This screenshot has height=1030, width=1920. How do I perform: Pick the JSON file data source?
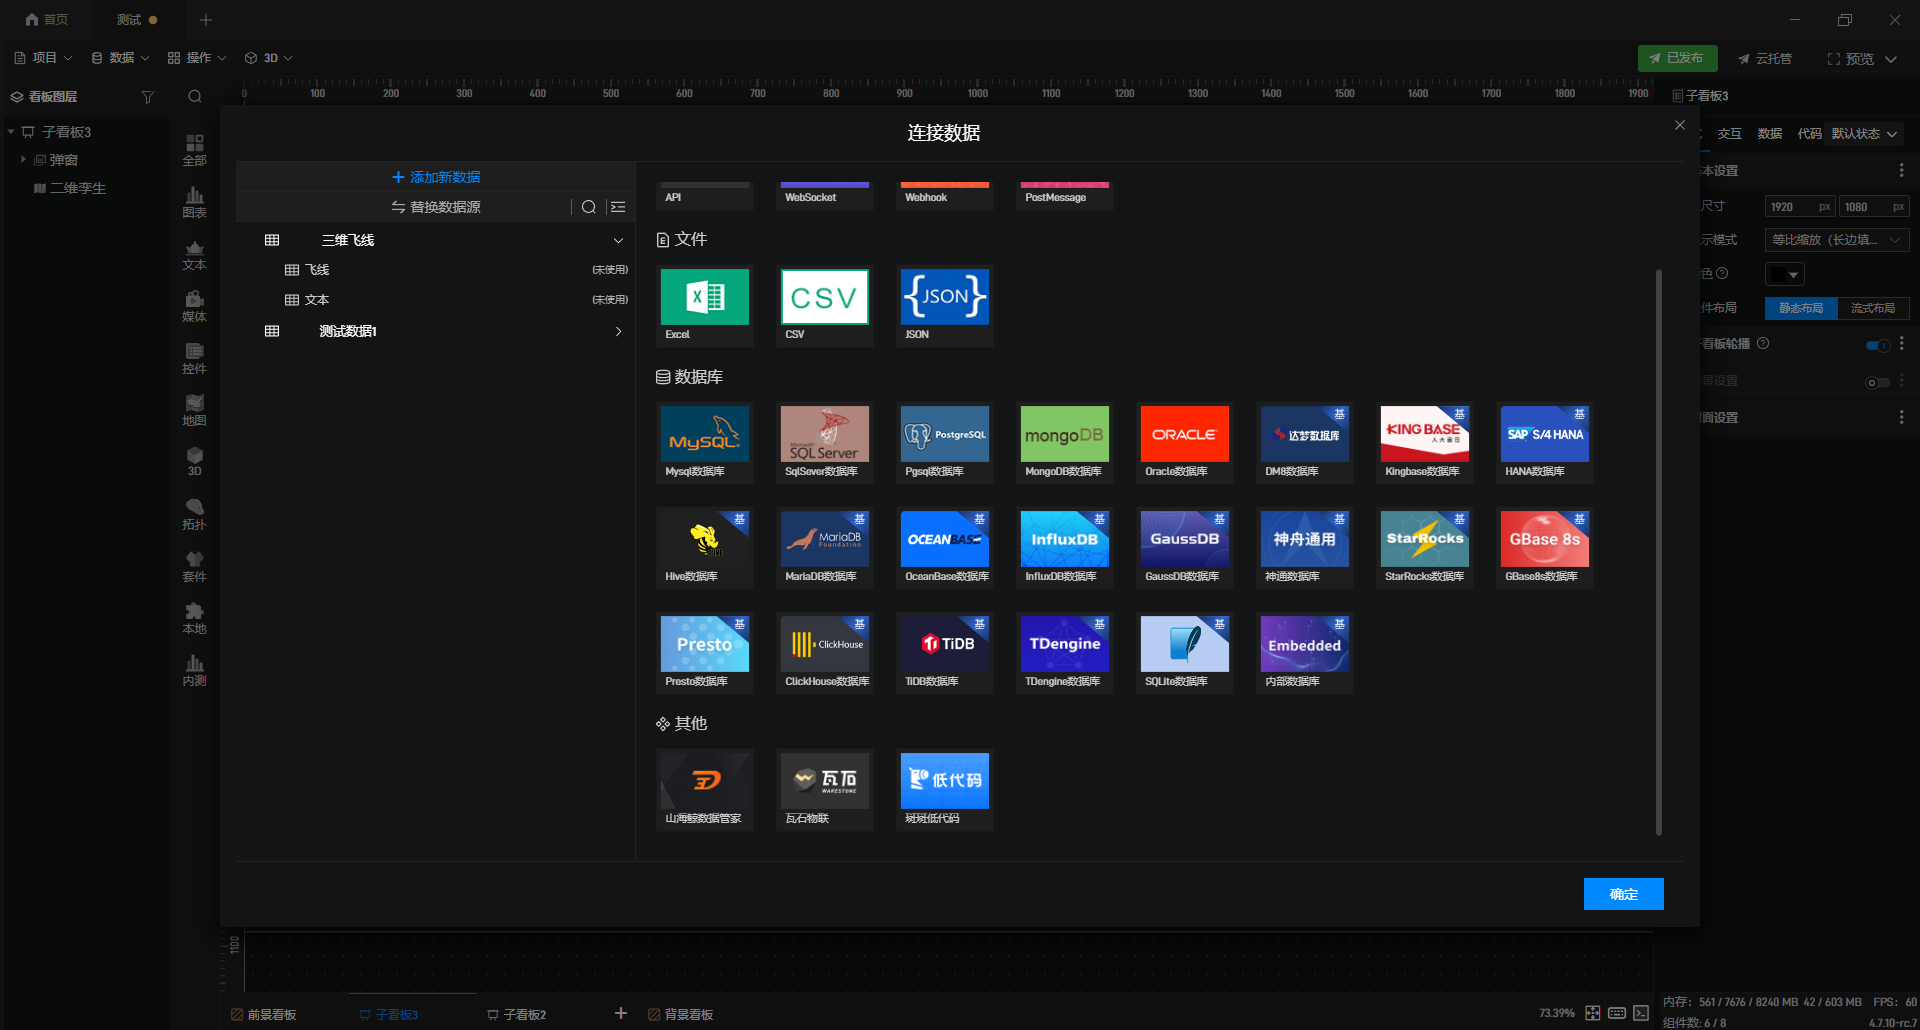944,305
